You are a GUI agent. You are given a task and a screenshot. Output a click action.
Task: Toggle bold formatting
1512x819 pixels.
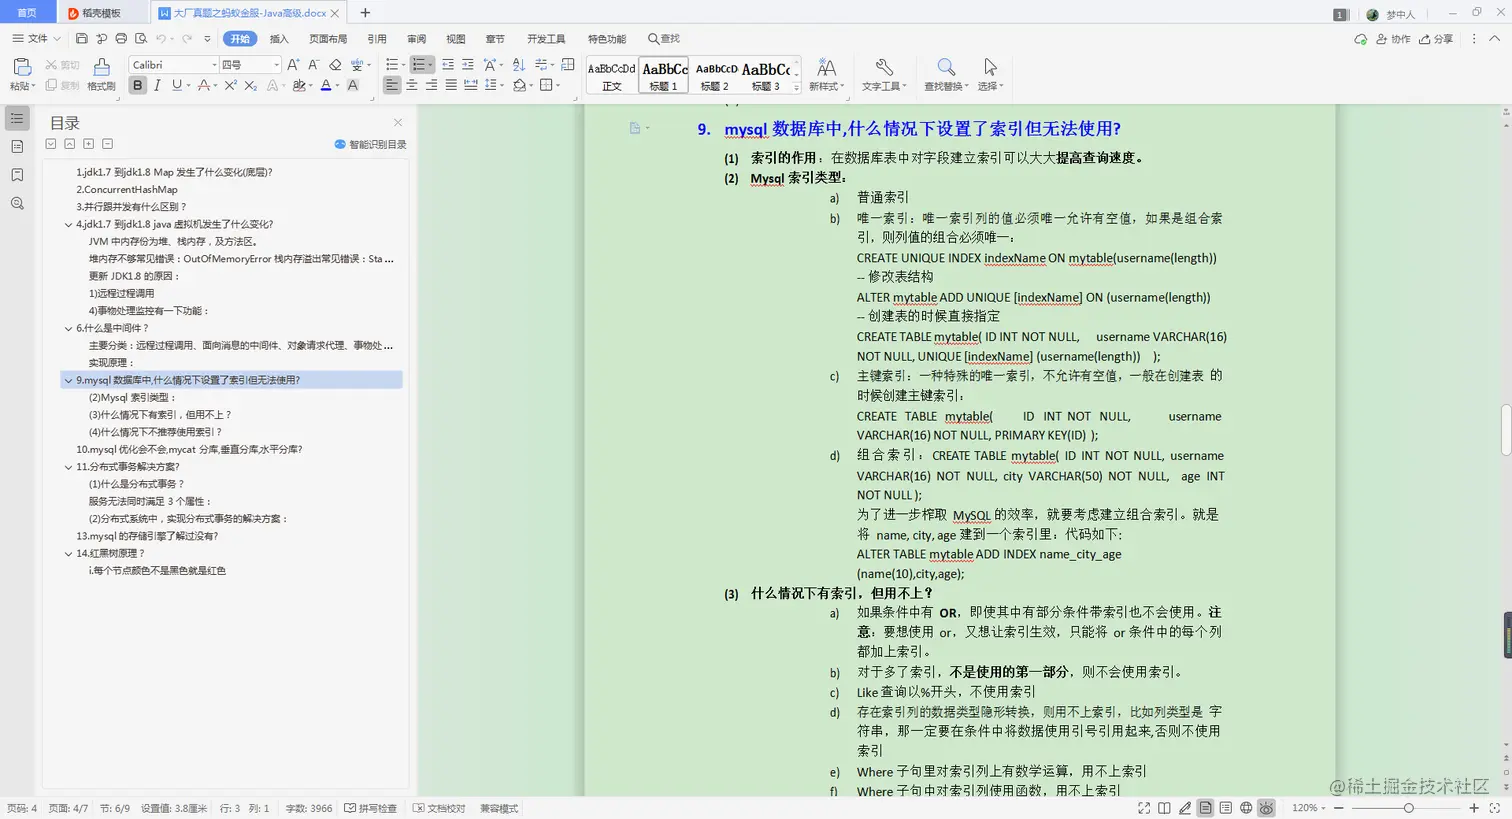(138, 85)
